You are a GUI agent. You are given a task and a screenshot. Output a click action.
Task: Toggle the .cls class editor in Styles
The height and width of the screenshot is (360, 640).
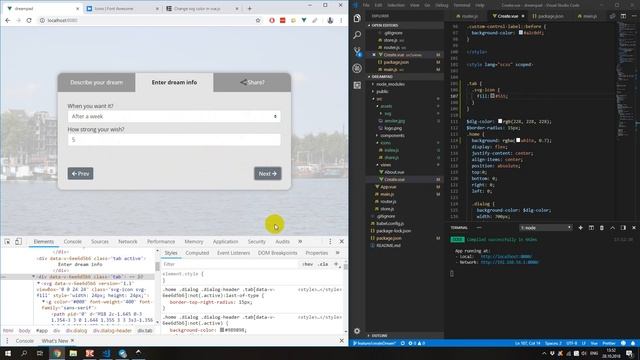(x=323, y=264)
